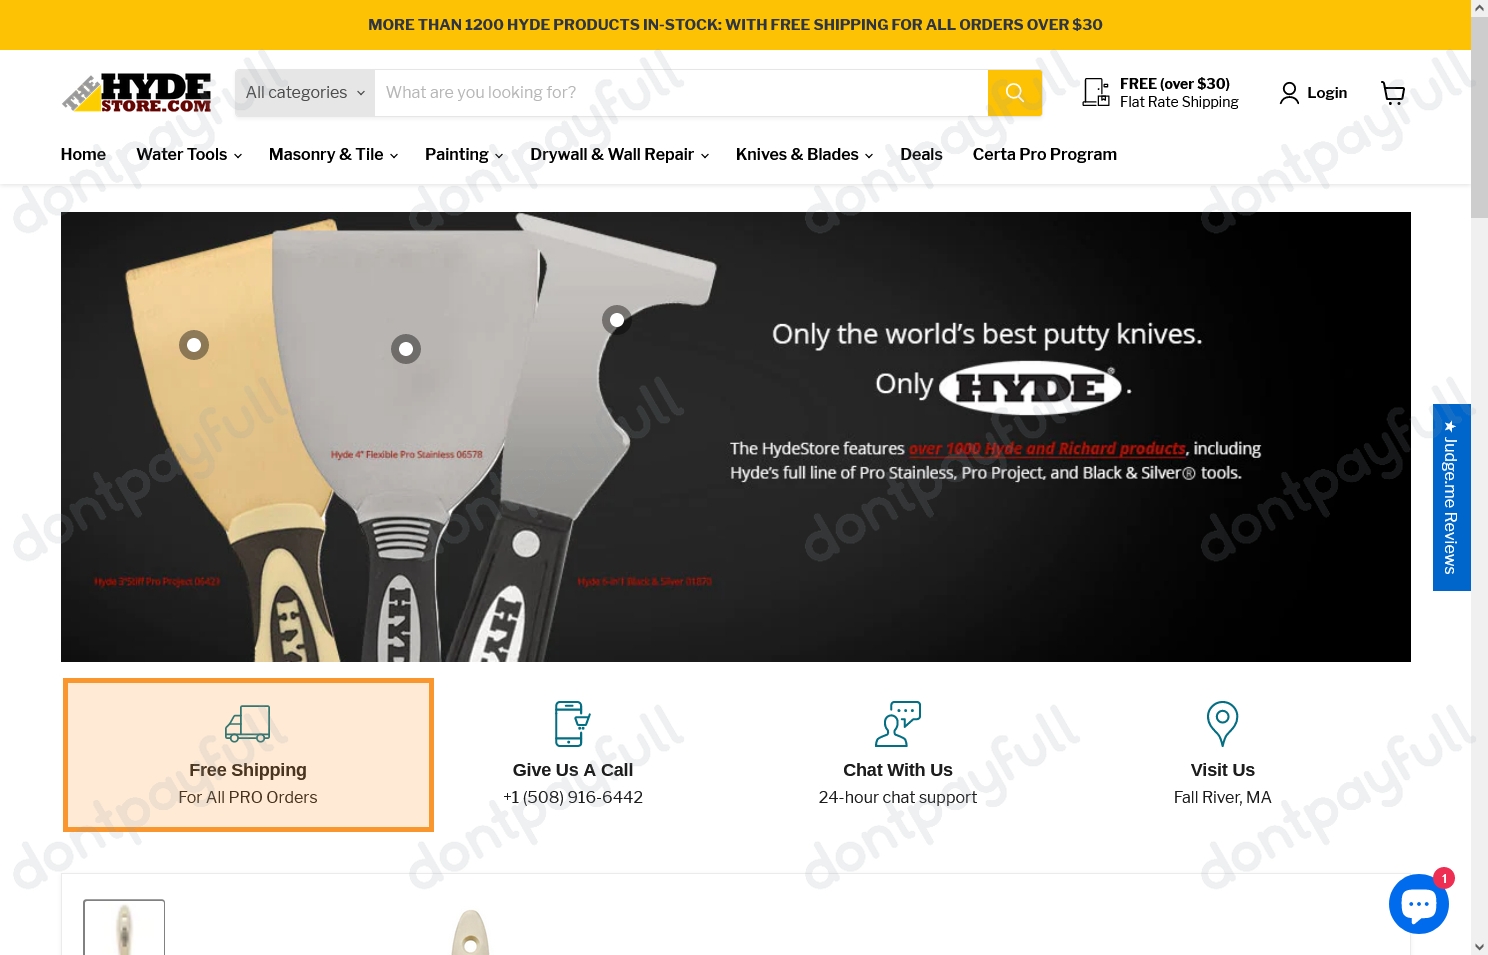The image size is (1488, 955).
Task: Call the +1 (508) 916-6442 number
Action: pos(572,797)
